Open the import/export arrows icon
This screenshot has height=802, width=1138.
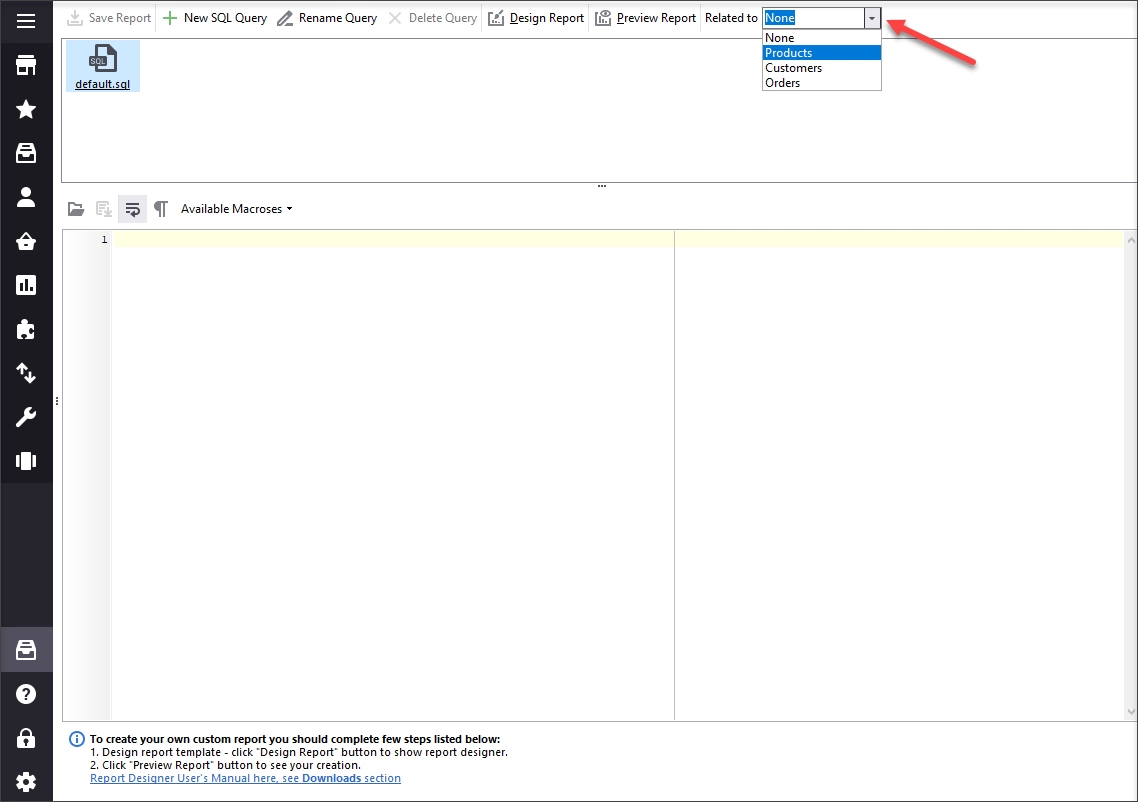point(26,373)
